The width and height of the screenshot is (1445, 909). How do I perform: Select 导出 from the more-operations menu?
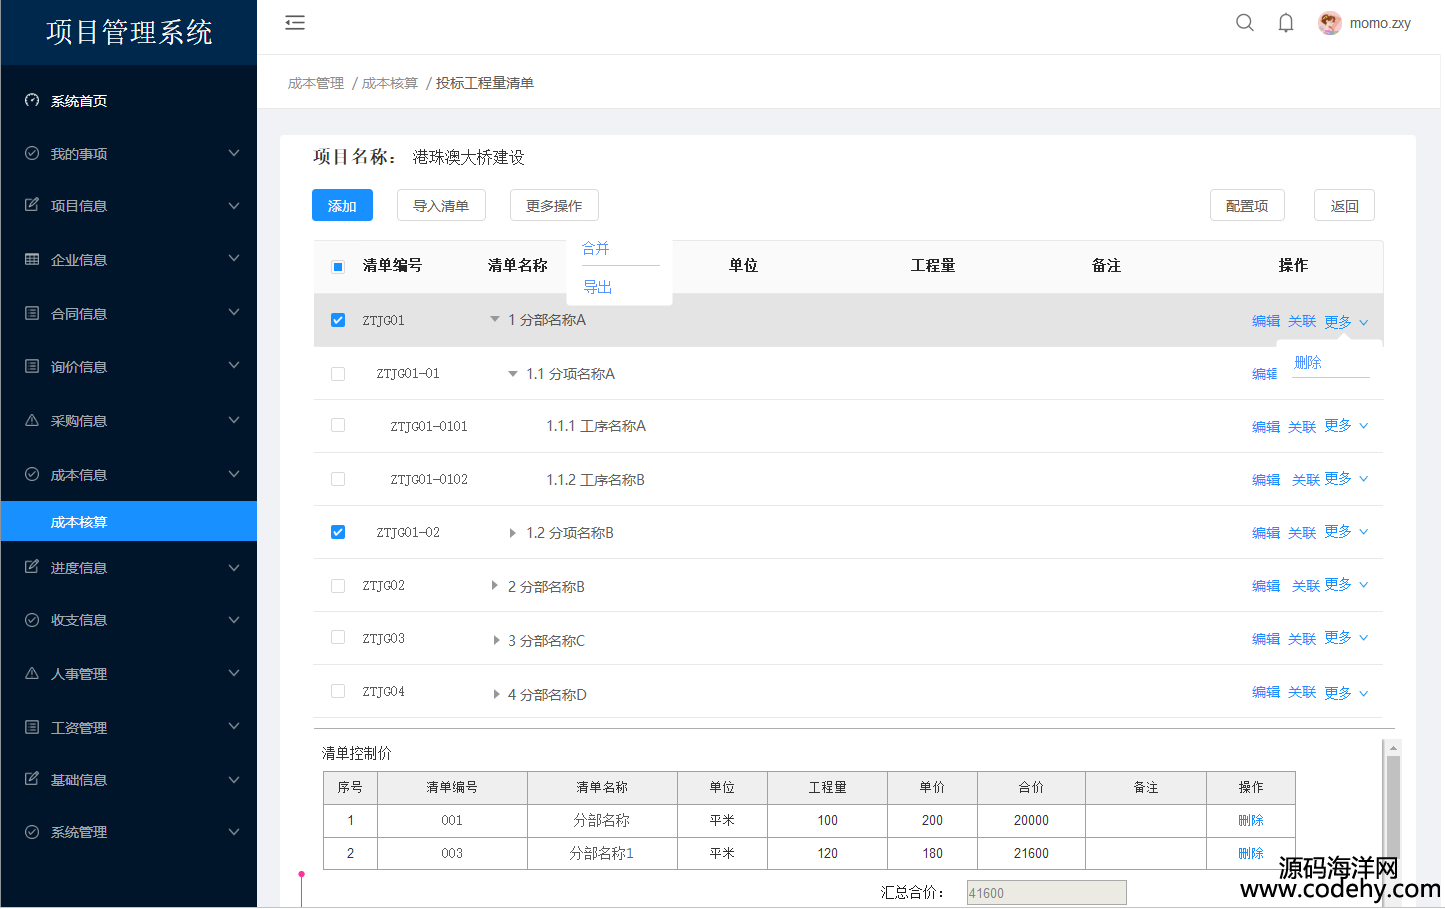(598, 287)
